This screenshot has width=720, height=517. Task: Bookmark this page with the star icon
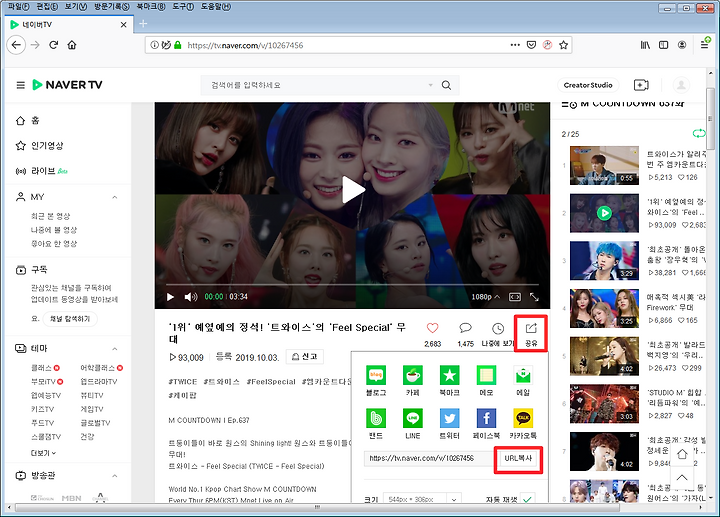click(x=563, y=45)
